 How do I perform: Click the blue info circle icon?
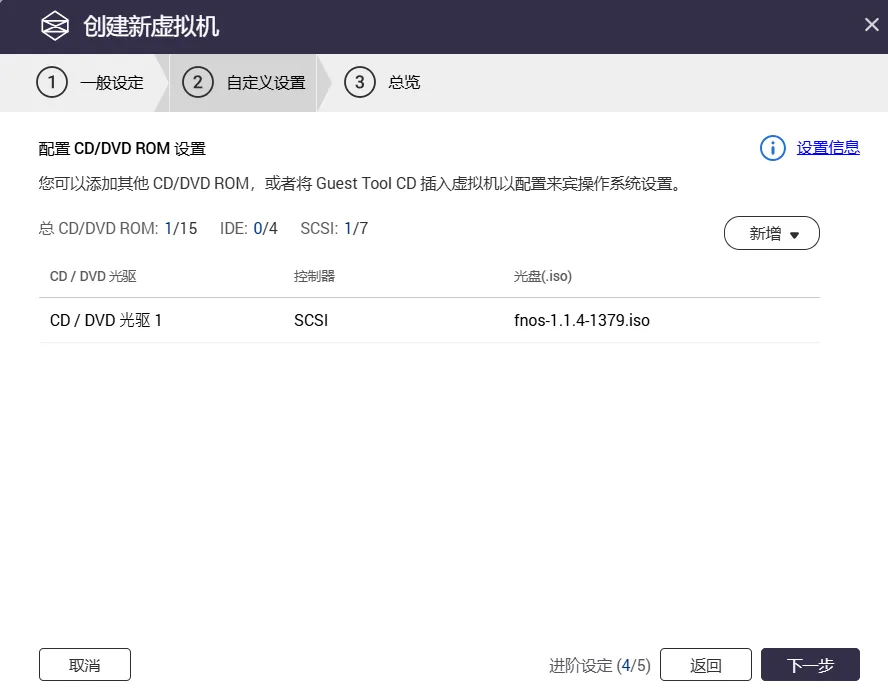[x=772, y=148]
